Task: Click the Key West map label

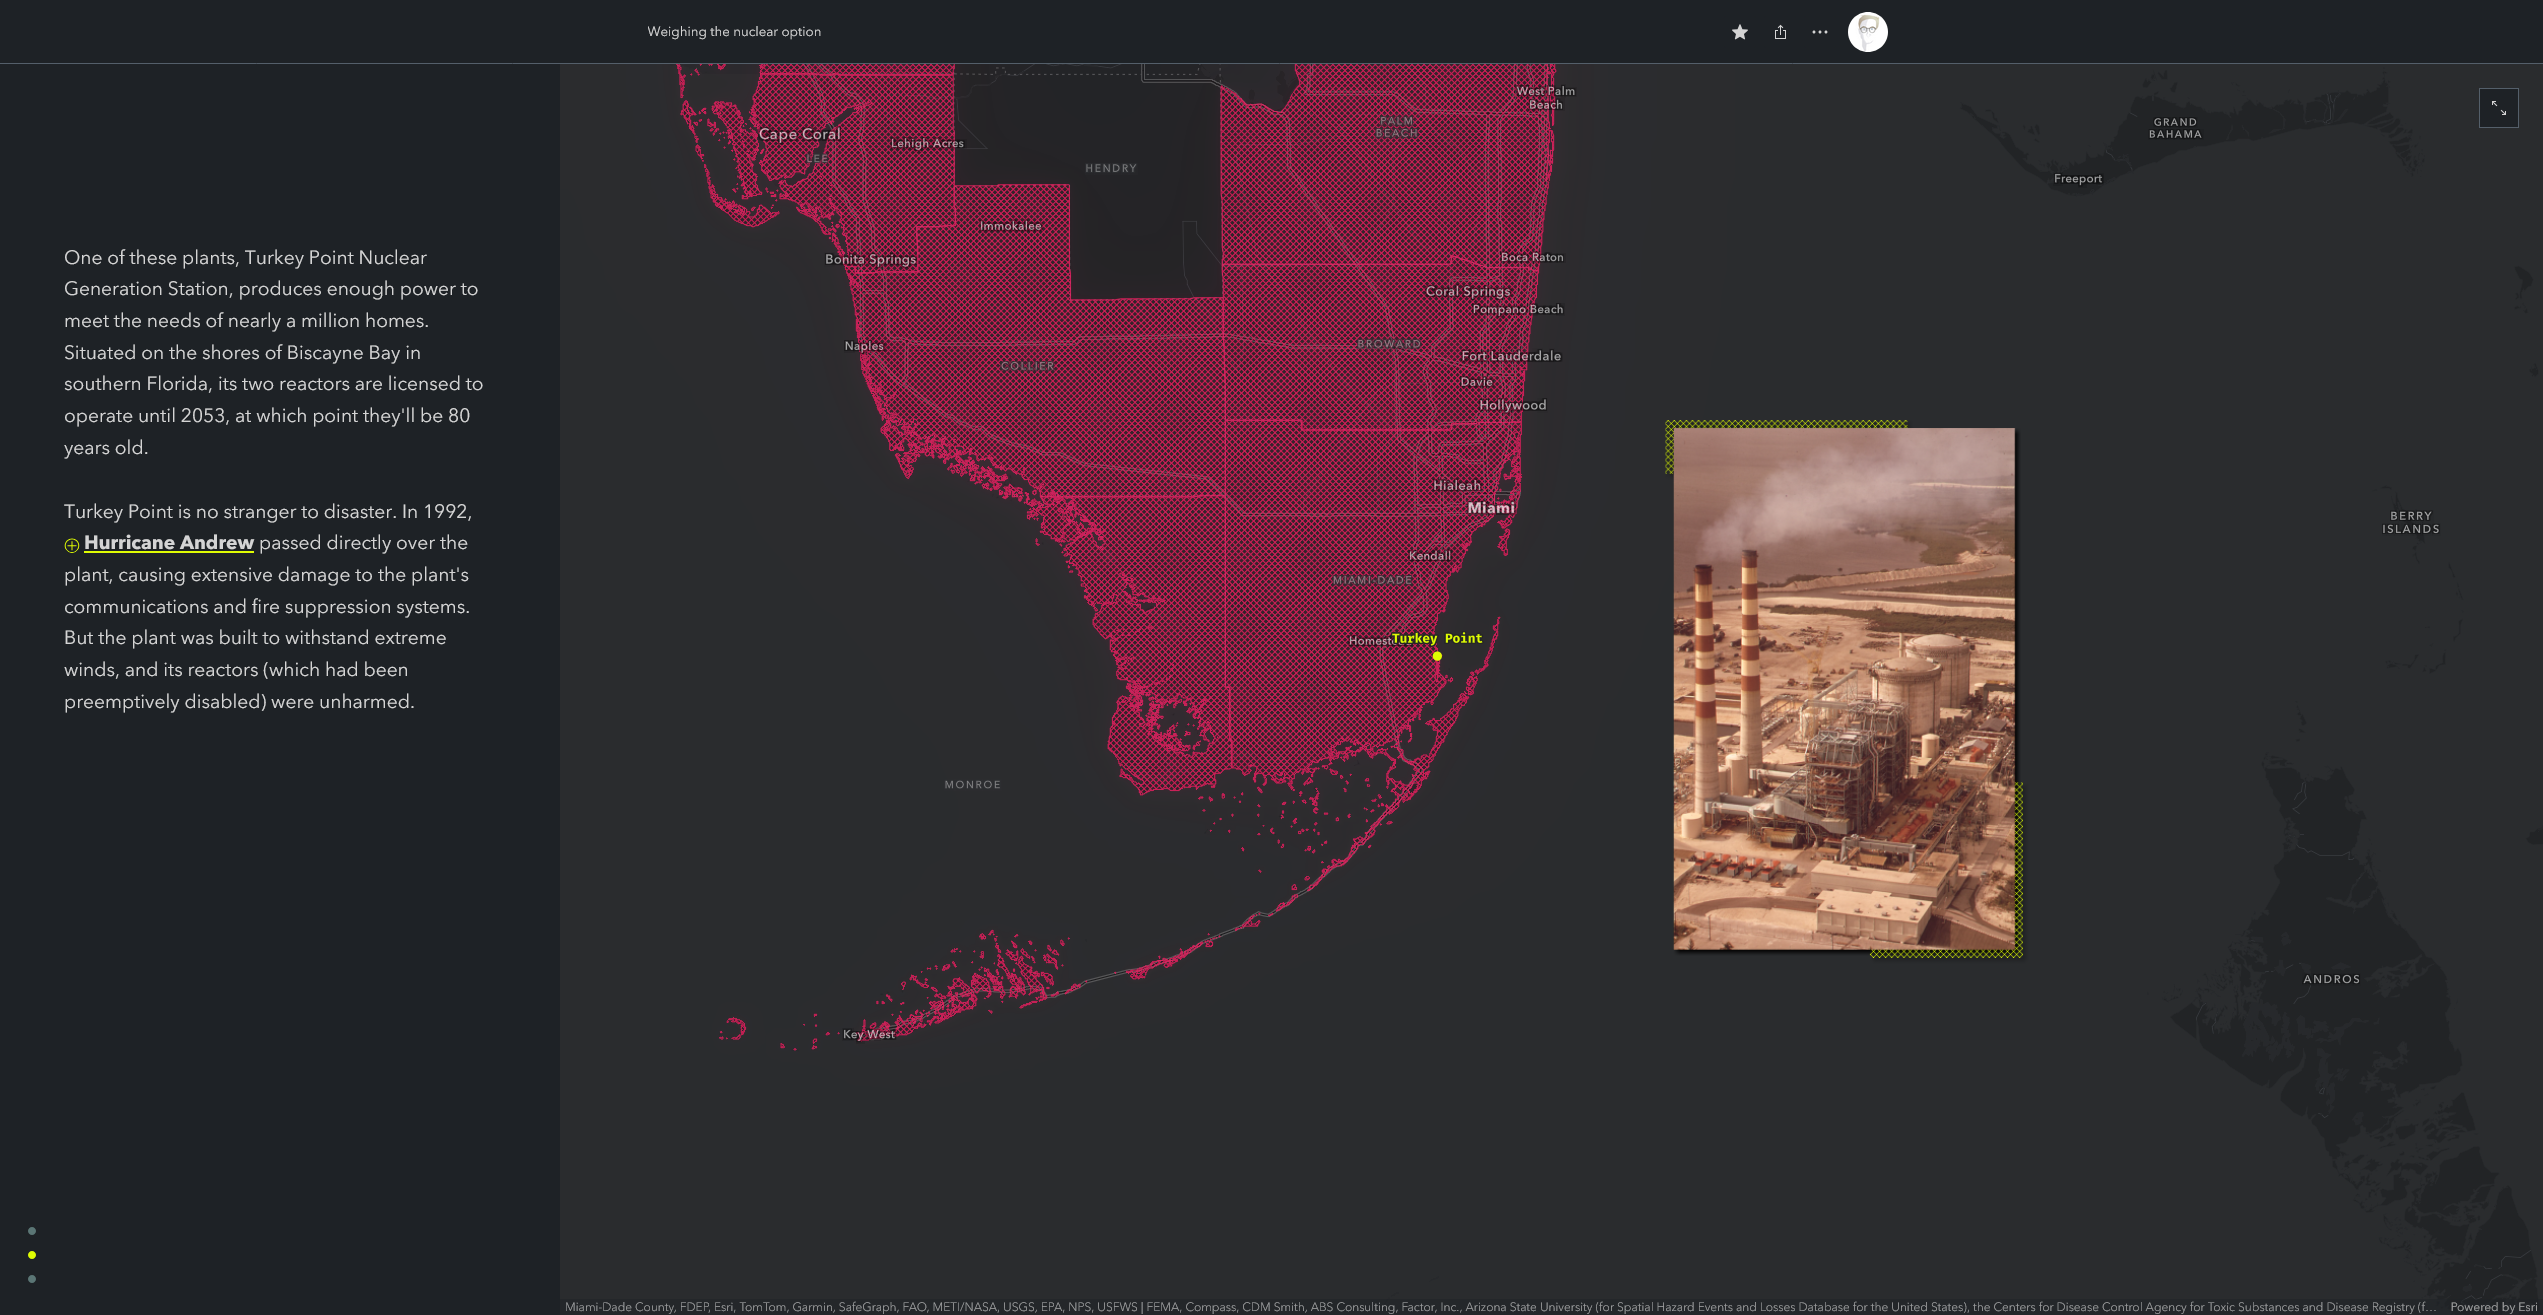Action: point(868,1034)
